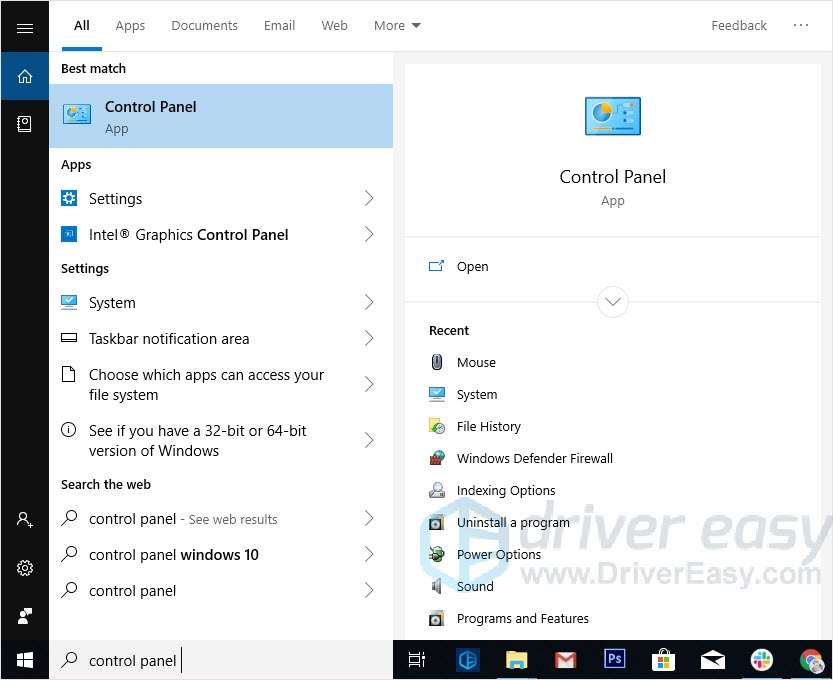Open Slack from the taskbar
This screenshot has height=680, width=833.
(761, 660)
